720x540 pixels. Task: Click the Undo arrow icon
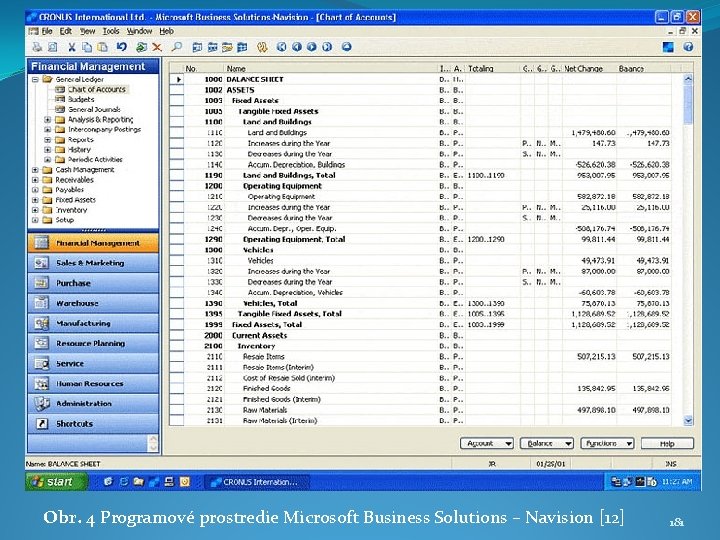122,47
